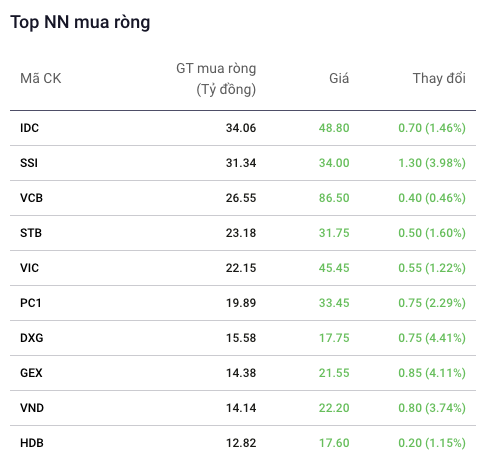Open the SSI stock ticker
The height and width of the screenshot is (461, 477).
(x=29, y=163)
